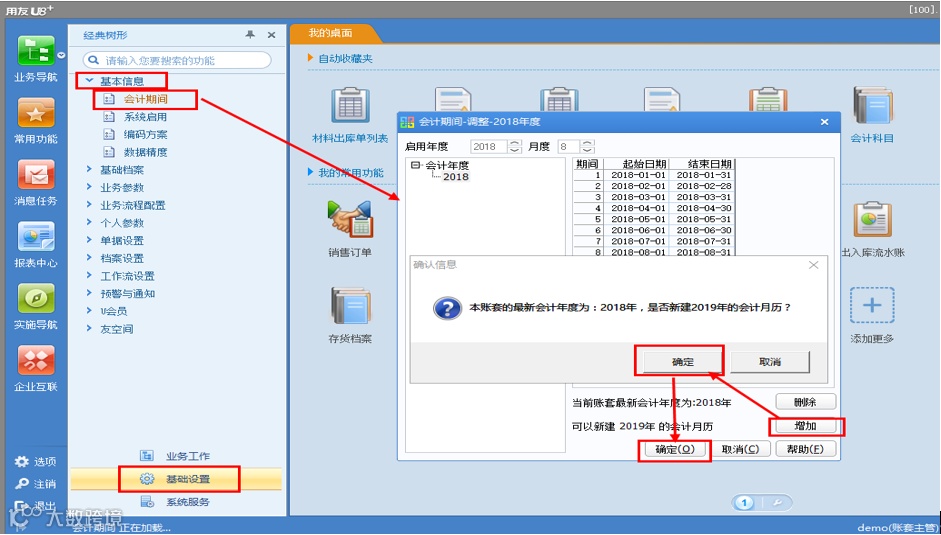The width and height of the screenshot is (941, 535).
Task: Confirm with 确定 in 确认信息 dialog
Action: (683, 361)
